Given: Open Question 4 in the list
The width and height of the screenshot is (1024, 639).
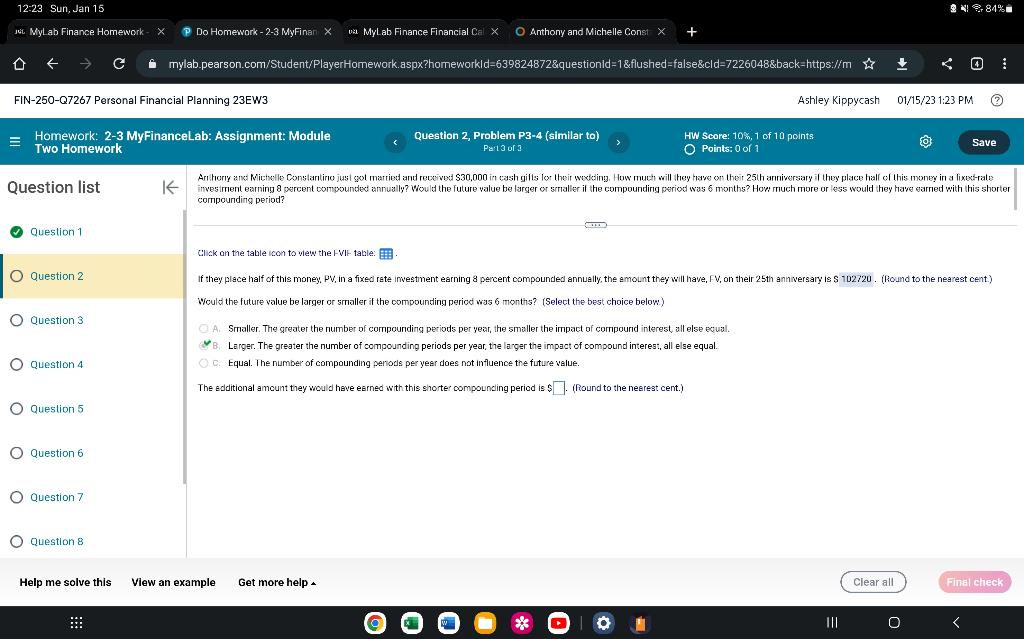Looking at the screenshot, I should click(x=57, y=365).
